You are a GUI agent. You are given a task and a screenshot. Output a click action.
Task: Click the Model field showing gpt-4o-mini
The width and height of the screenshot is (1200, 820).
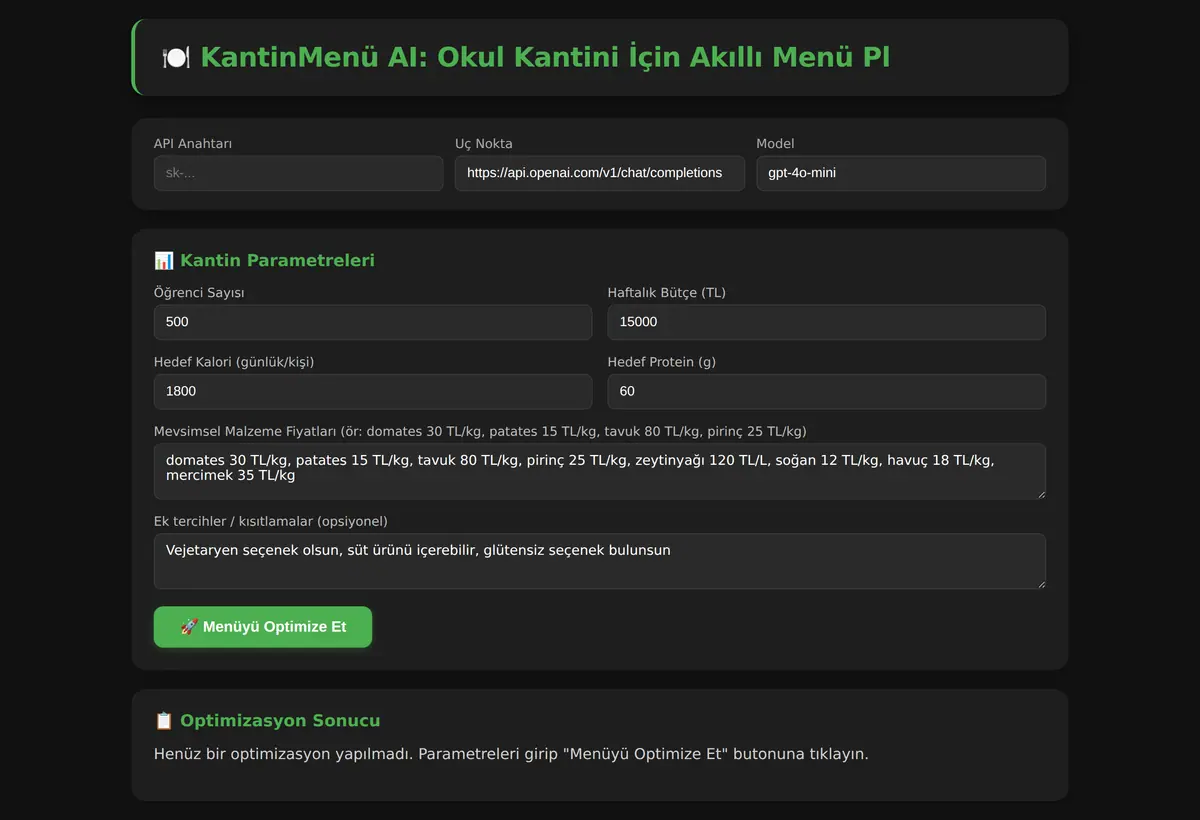(x=901, y=173)
